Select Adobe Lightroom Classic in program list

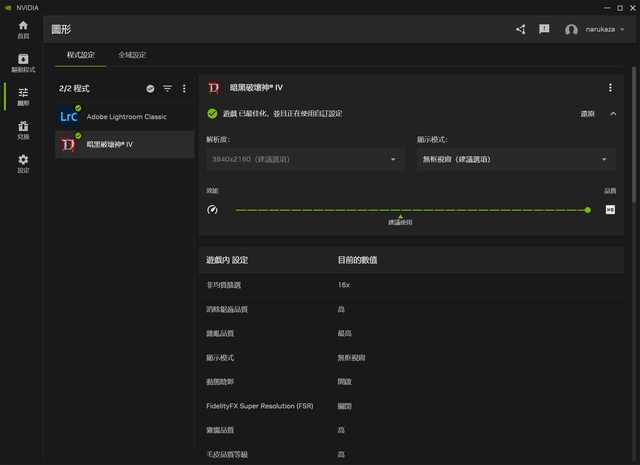tap(124, 117)
